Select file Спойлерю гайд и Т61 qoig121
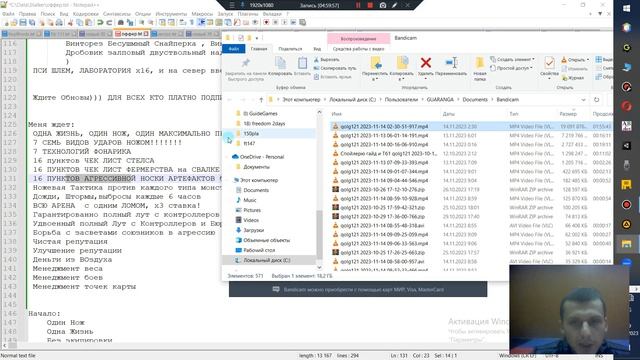The width and height of the screenshot is (640, 360). pyautogui.click(x=384, y=153)
